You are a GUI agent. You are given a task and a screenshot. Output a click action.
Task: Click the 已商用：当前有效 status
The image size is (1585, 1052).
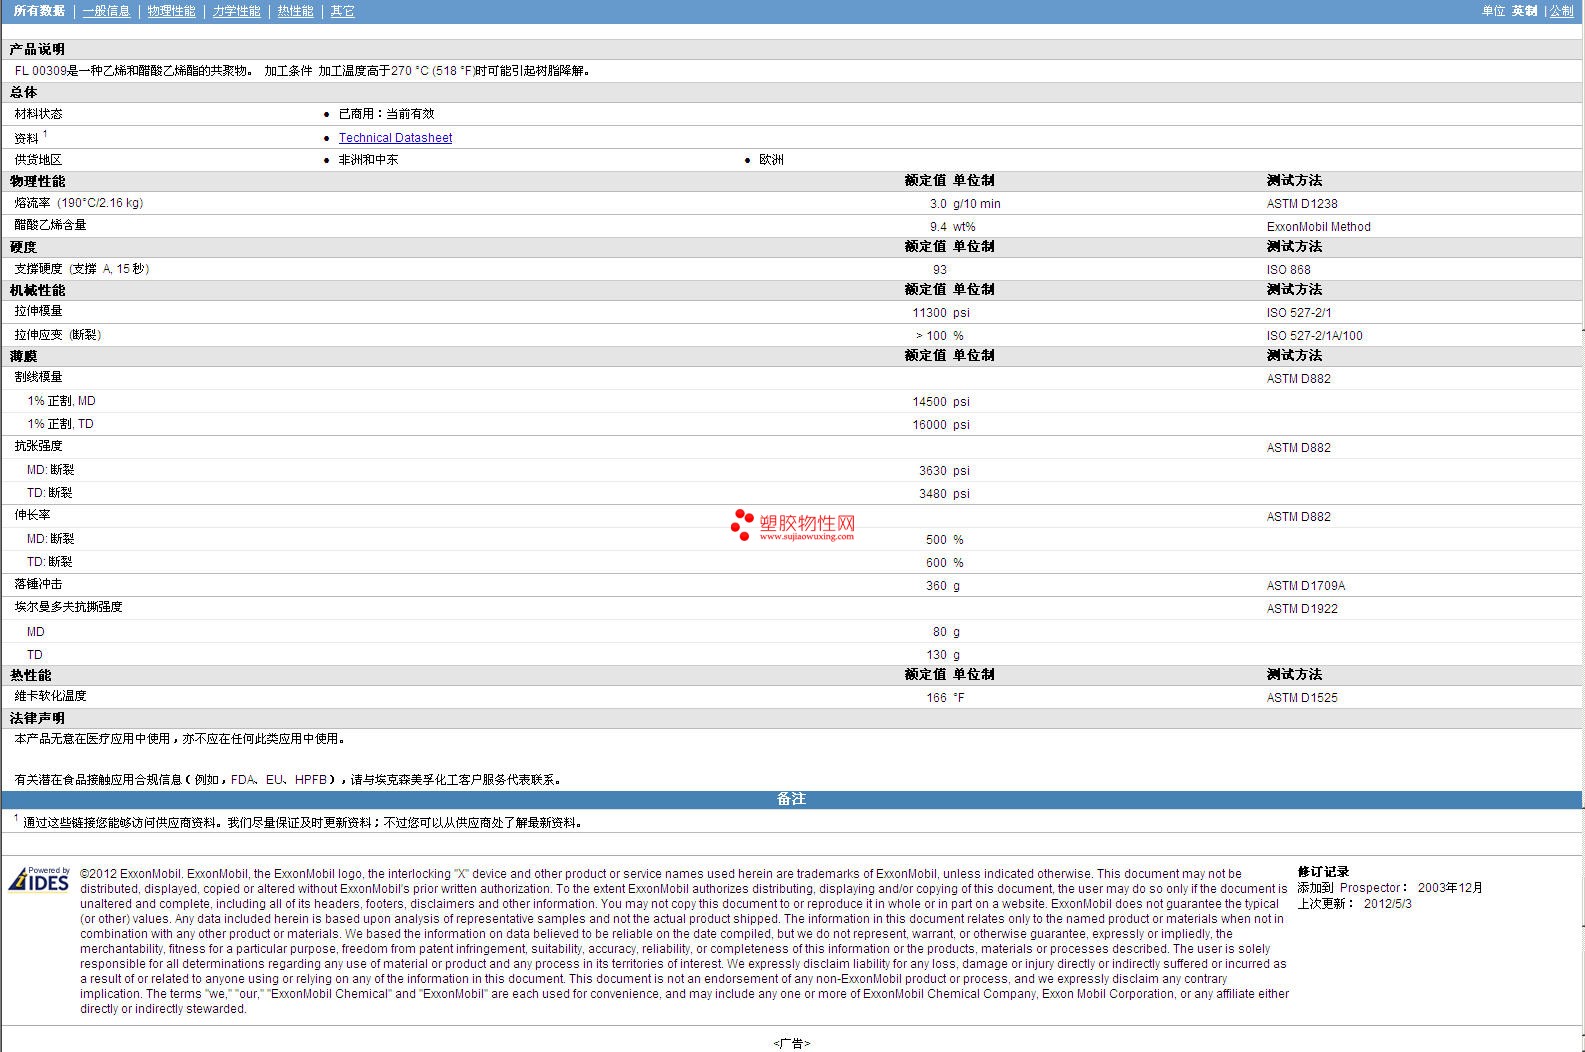pos(386,114)
